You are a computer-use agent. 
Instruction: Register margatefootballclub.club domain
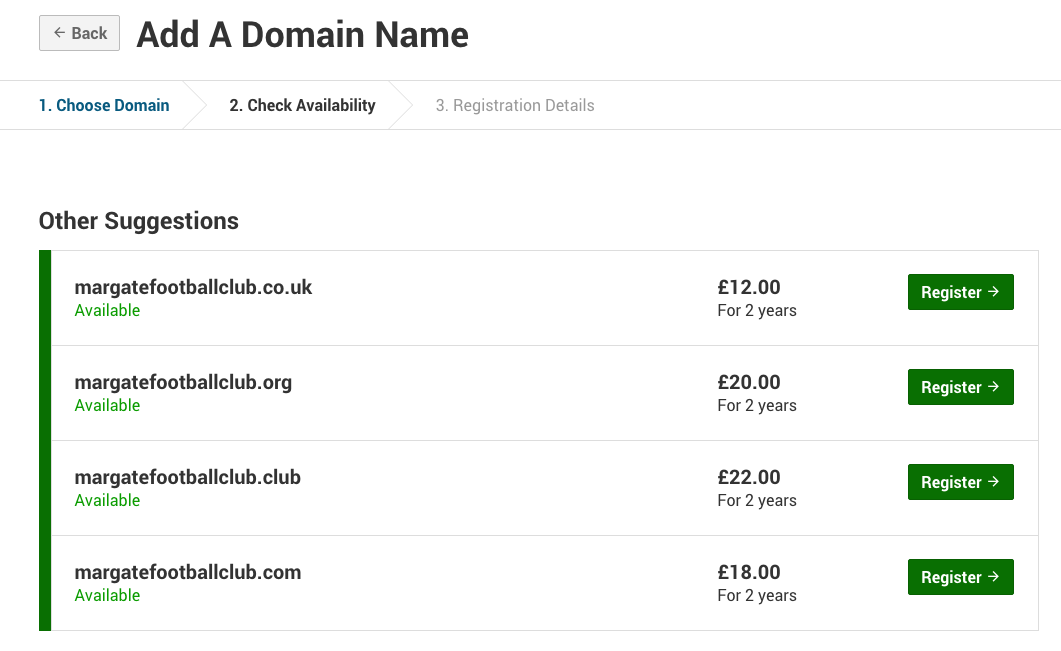[960, 482]
